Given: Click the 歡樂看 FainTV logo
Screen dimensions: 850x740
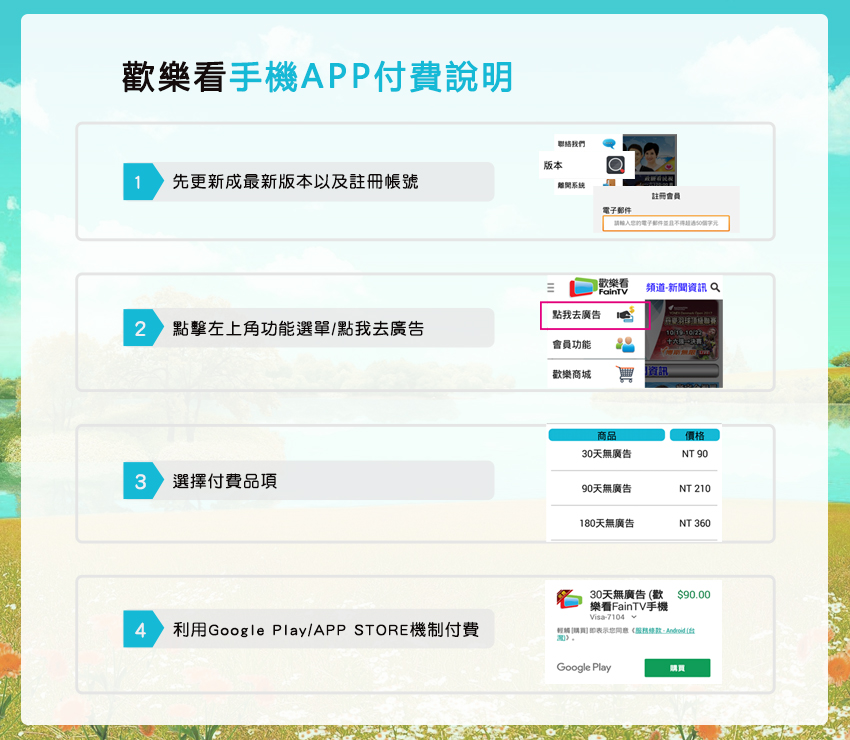Looking at the screenshot, I should click(598, 287).
